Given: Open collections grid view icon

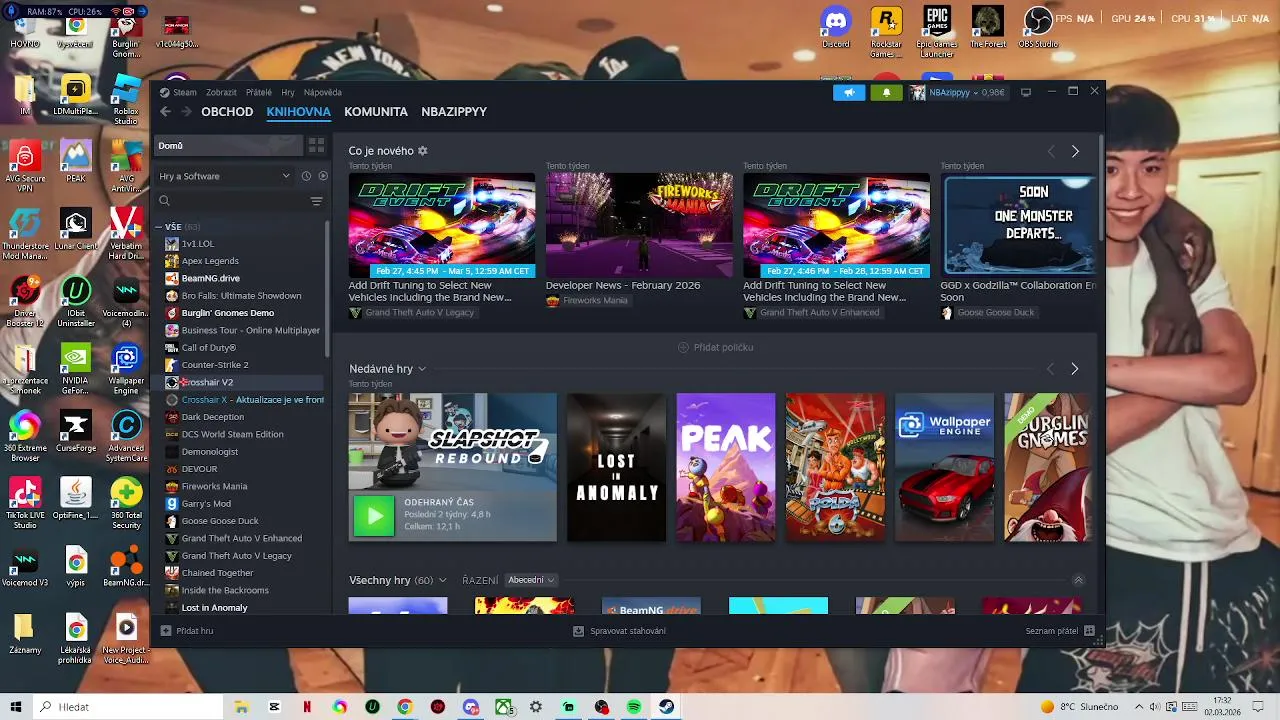Looking at the screenshot, I should [316, 146].
